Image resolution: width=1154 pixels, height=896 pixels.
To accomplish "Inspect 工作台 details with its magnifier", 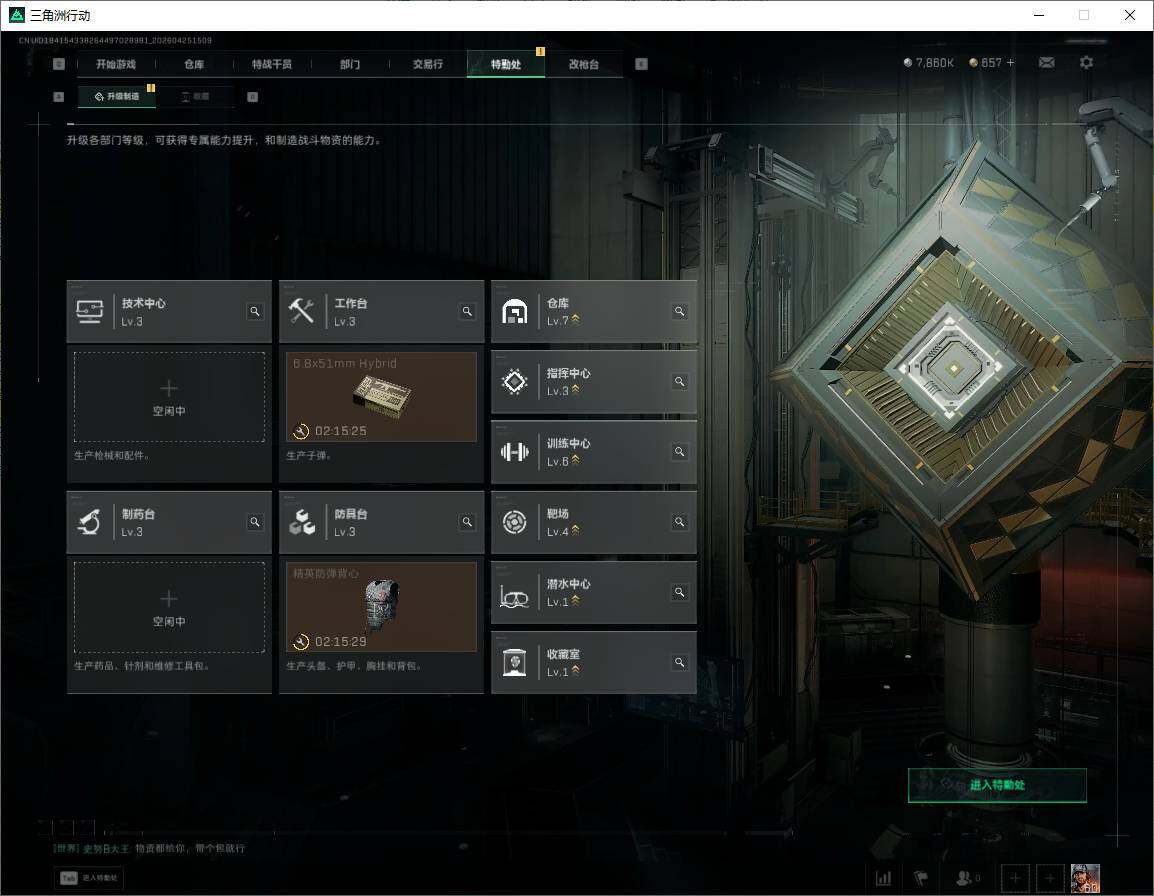I will [467, 311].
